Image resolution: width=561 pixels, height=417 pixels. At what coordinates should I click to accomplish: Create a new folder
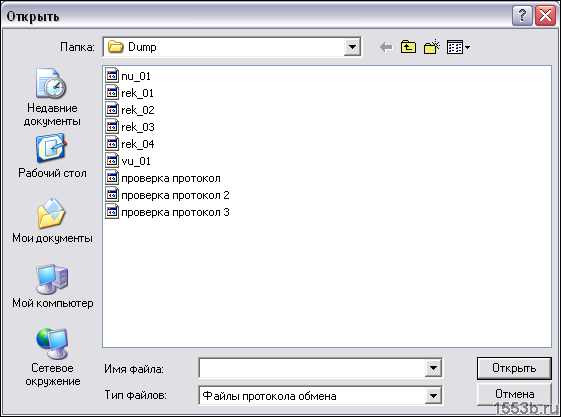[x=432, y=47]
